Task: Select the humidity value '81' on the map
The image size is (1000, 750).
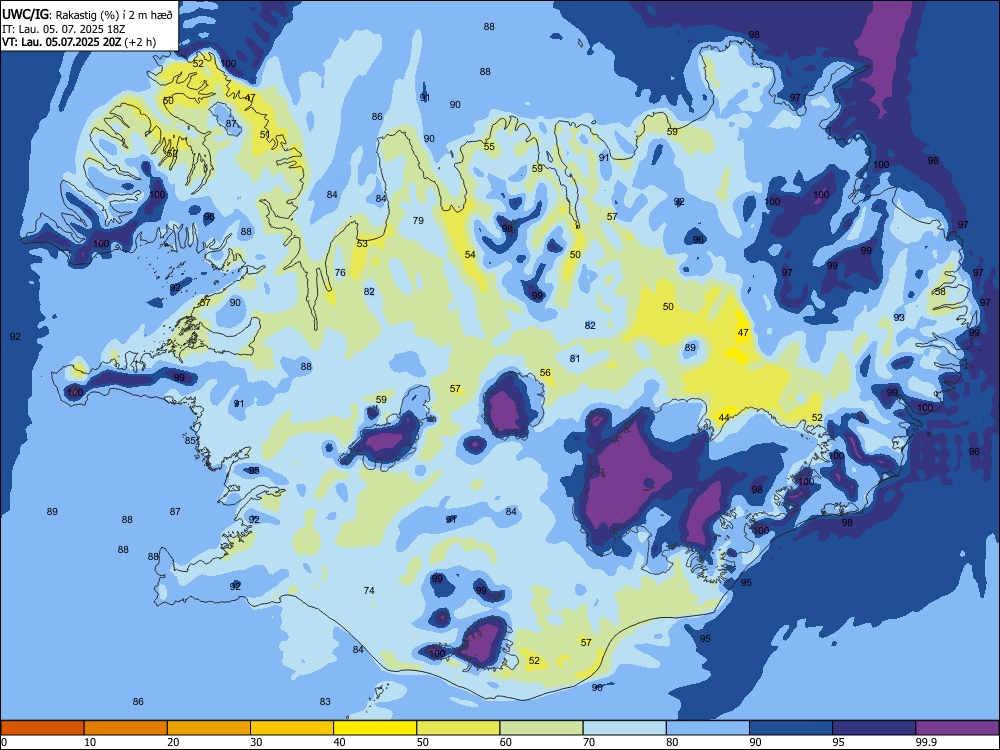Action: pyautogui.click(x=575, y=358)
